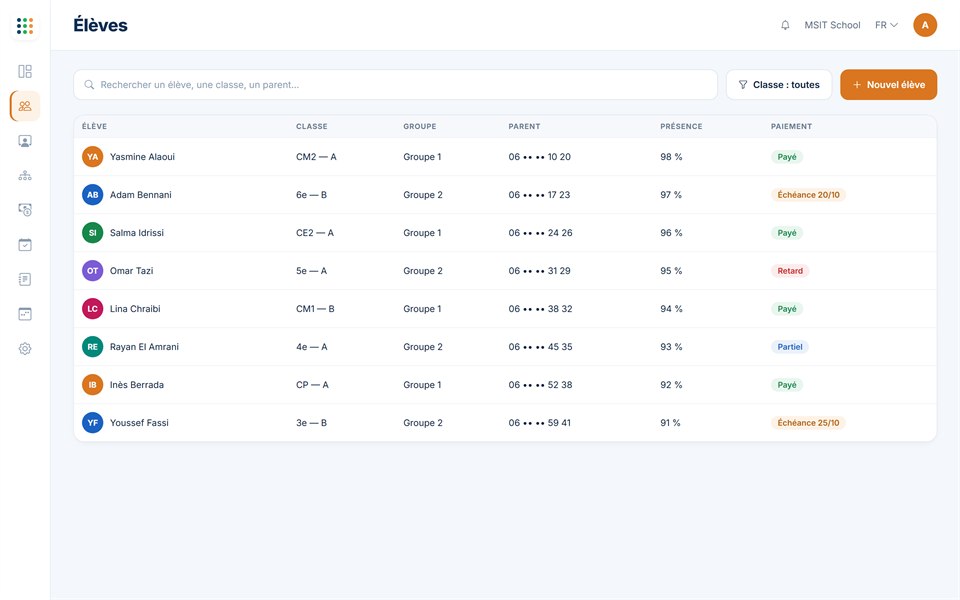
Task: Click the 'Échéance 25/10' payment badge
Action: (x=808, y=422)
